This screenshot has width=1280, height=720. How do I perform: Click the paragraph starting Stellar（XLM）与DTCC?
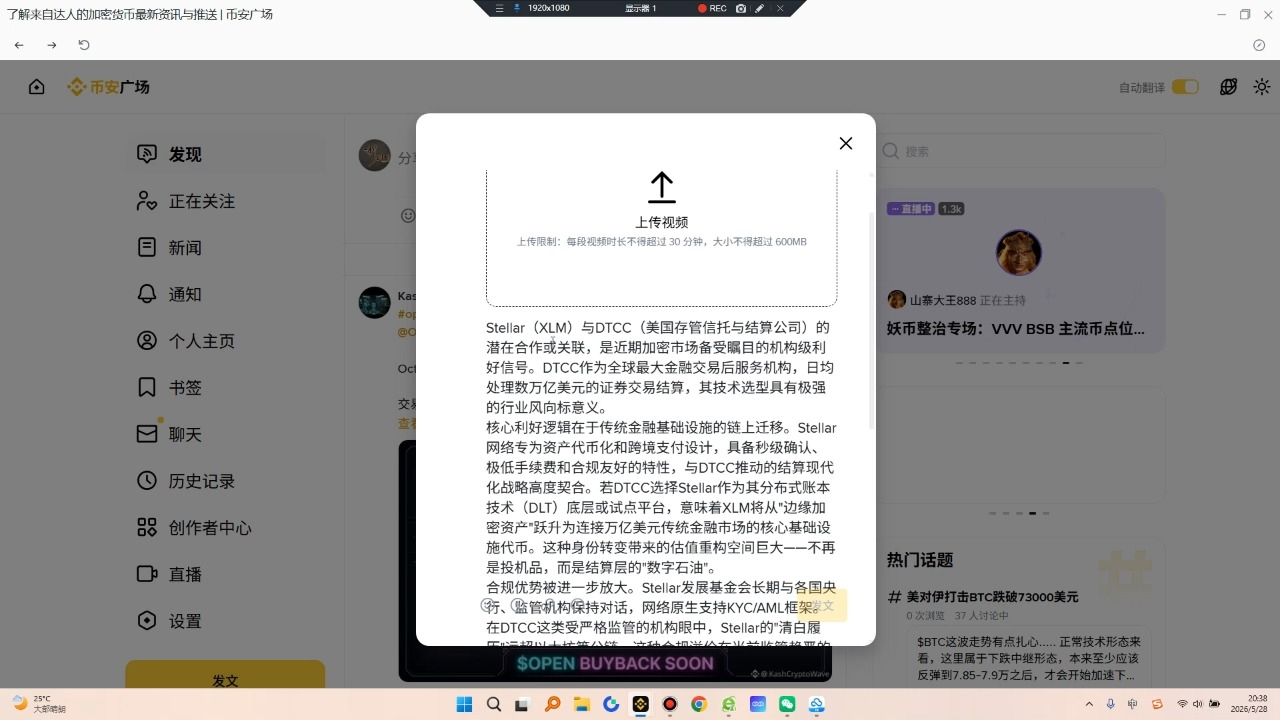661,367
